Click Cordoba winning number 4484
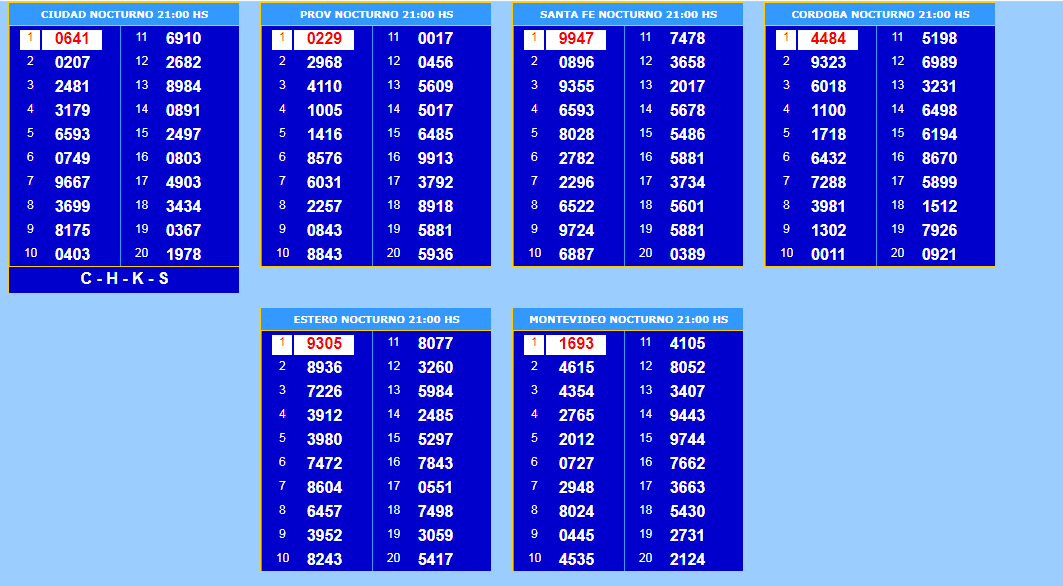1063x586 pixels. coord(828,39)
